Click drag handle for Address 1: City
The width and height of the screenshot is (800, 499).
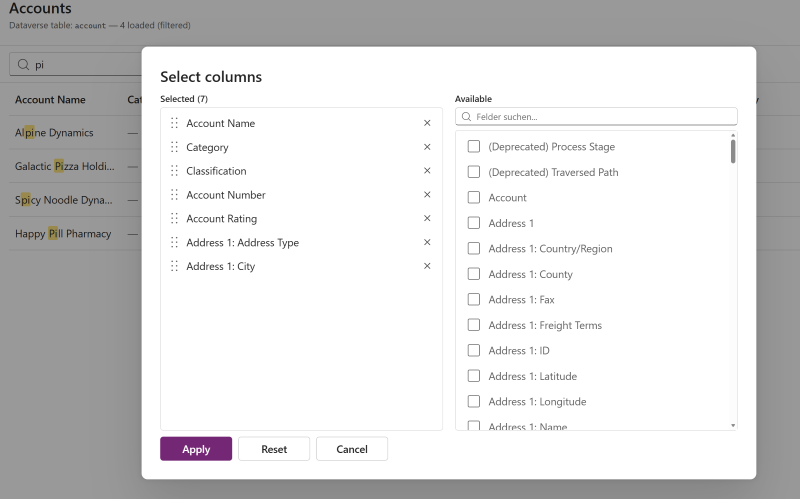[174, 266]
